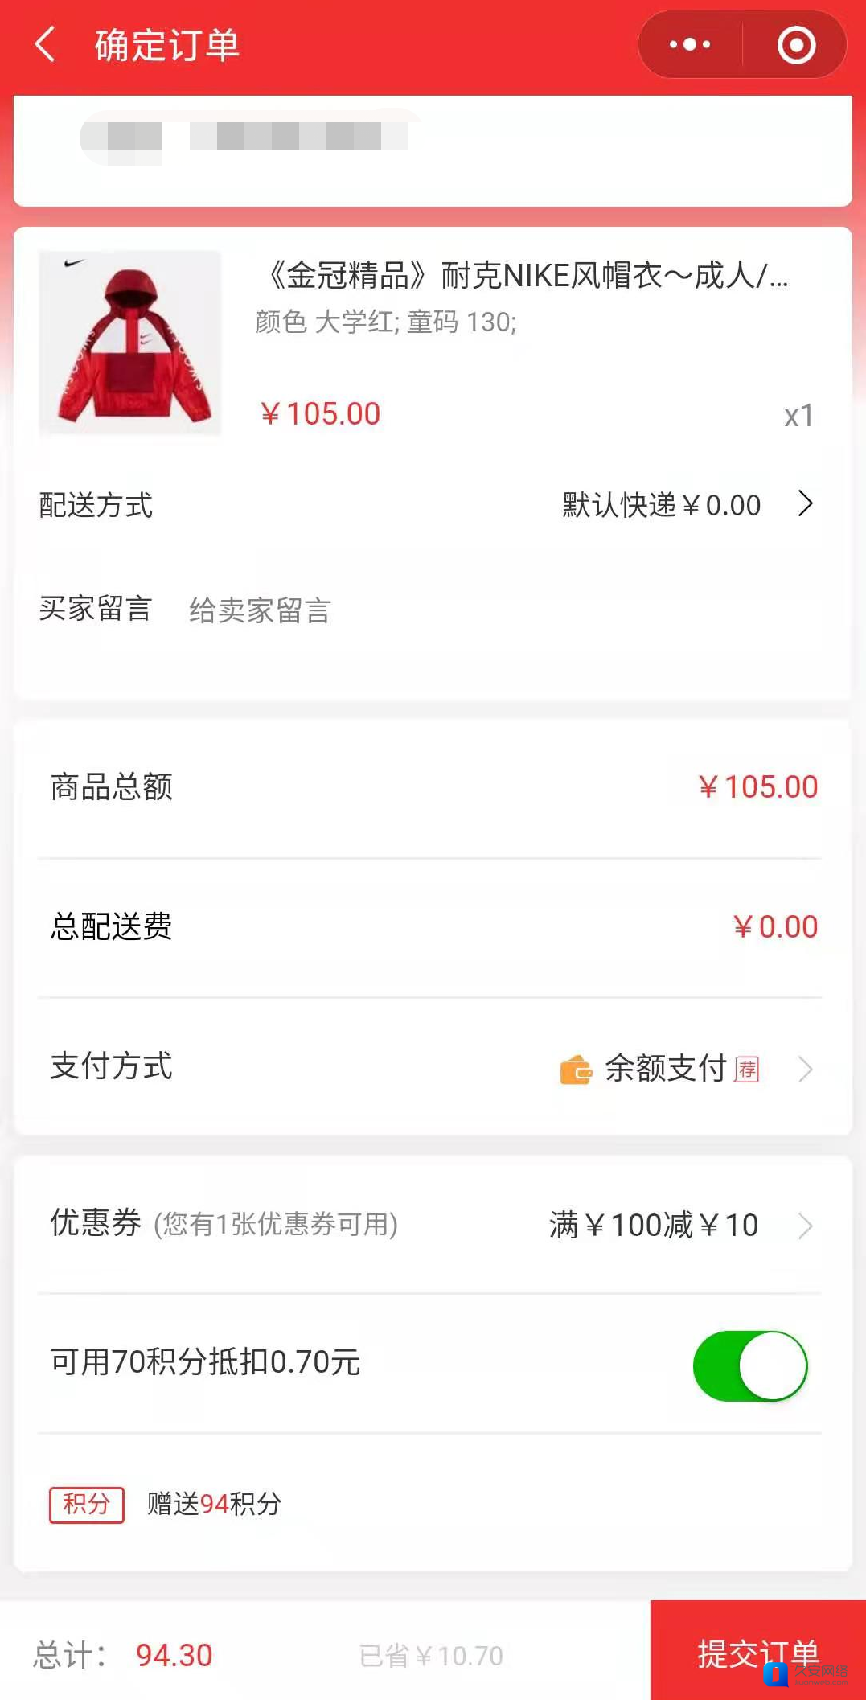Open the three-dot more menu
The width and height of the screenshot is (866, 1700).
click(x=690, y=45)
